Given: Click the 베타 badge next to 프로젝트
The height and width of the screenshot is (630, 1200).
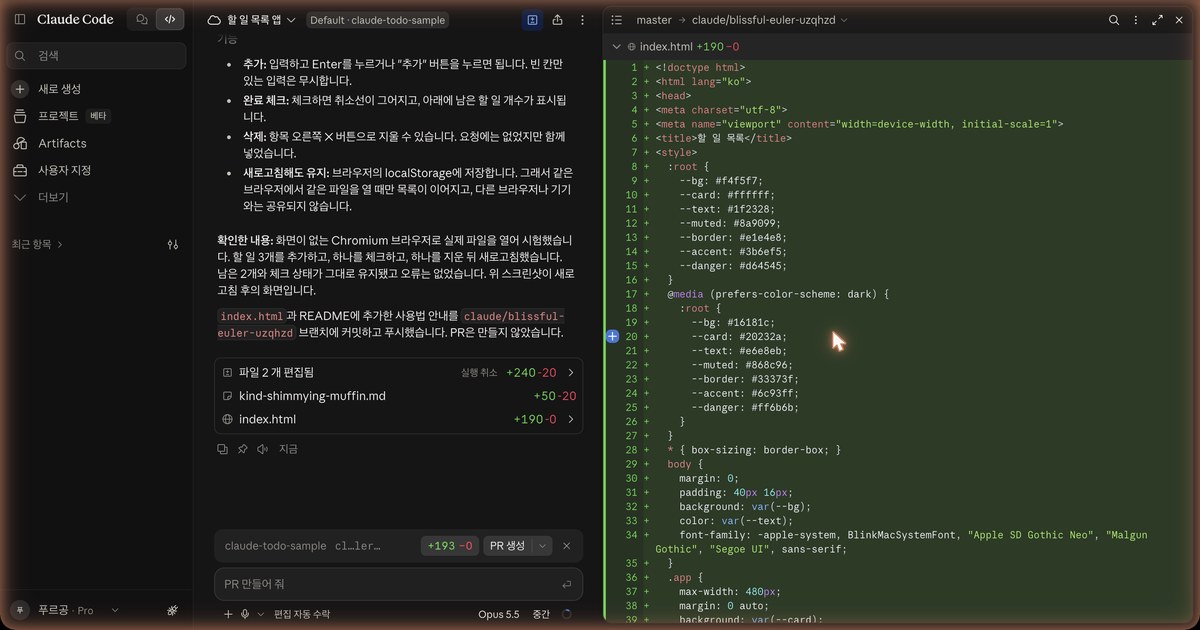Looking at the screenshot, I should [98, 116].
